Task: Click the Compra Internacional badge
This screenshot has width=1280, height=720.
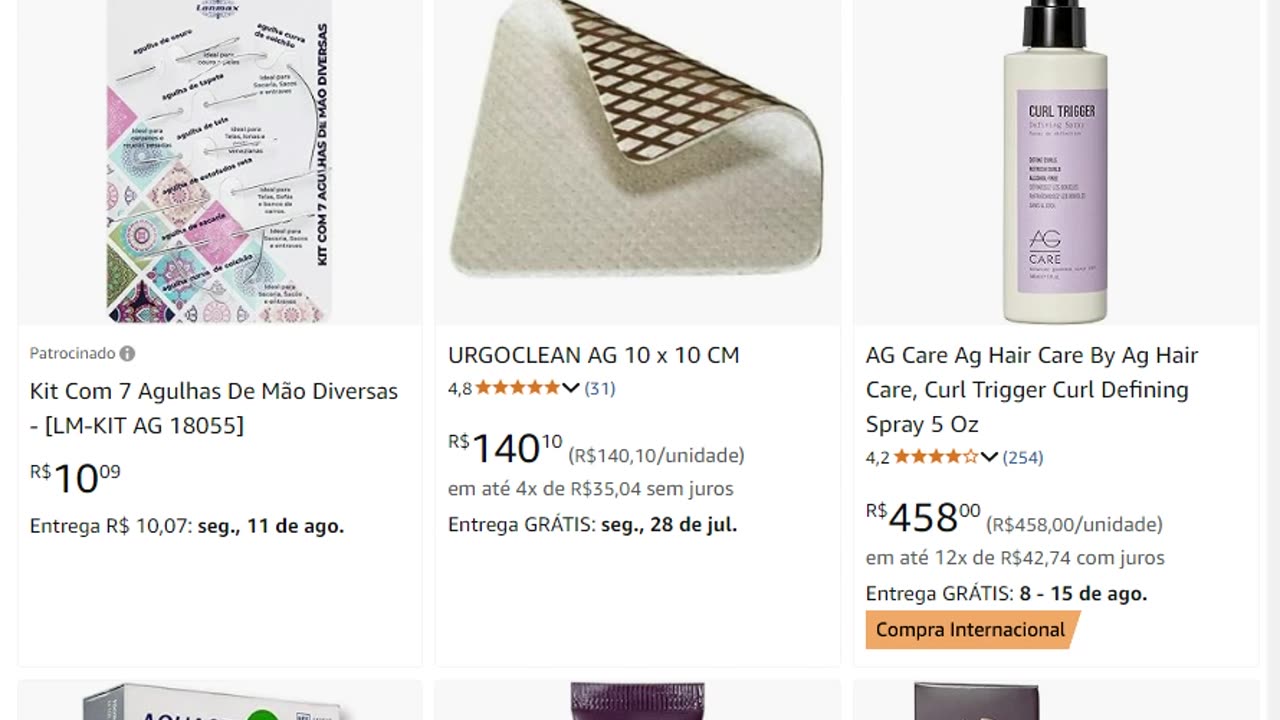Action: tap(970, 630)
